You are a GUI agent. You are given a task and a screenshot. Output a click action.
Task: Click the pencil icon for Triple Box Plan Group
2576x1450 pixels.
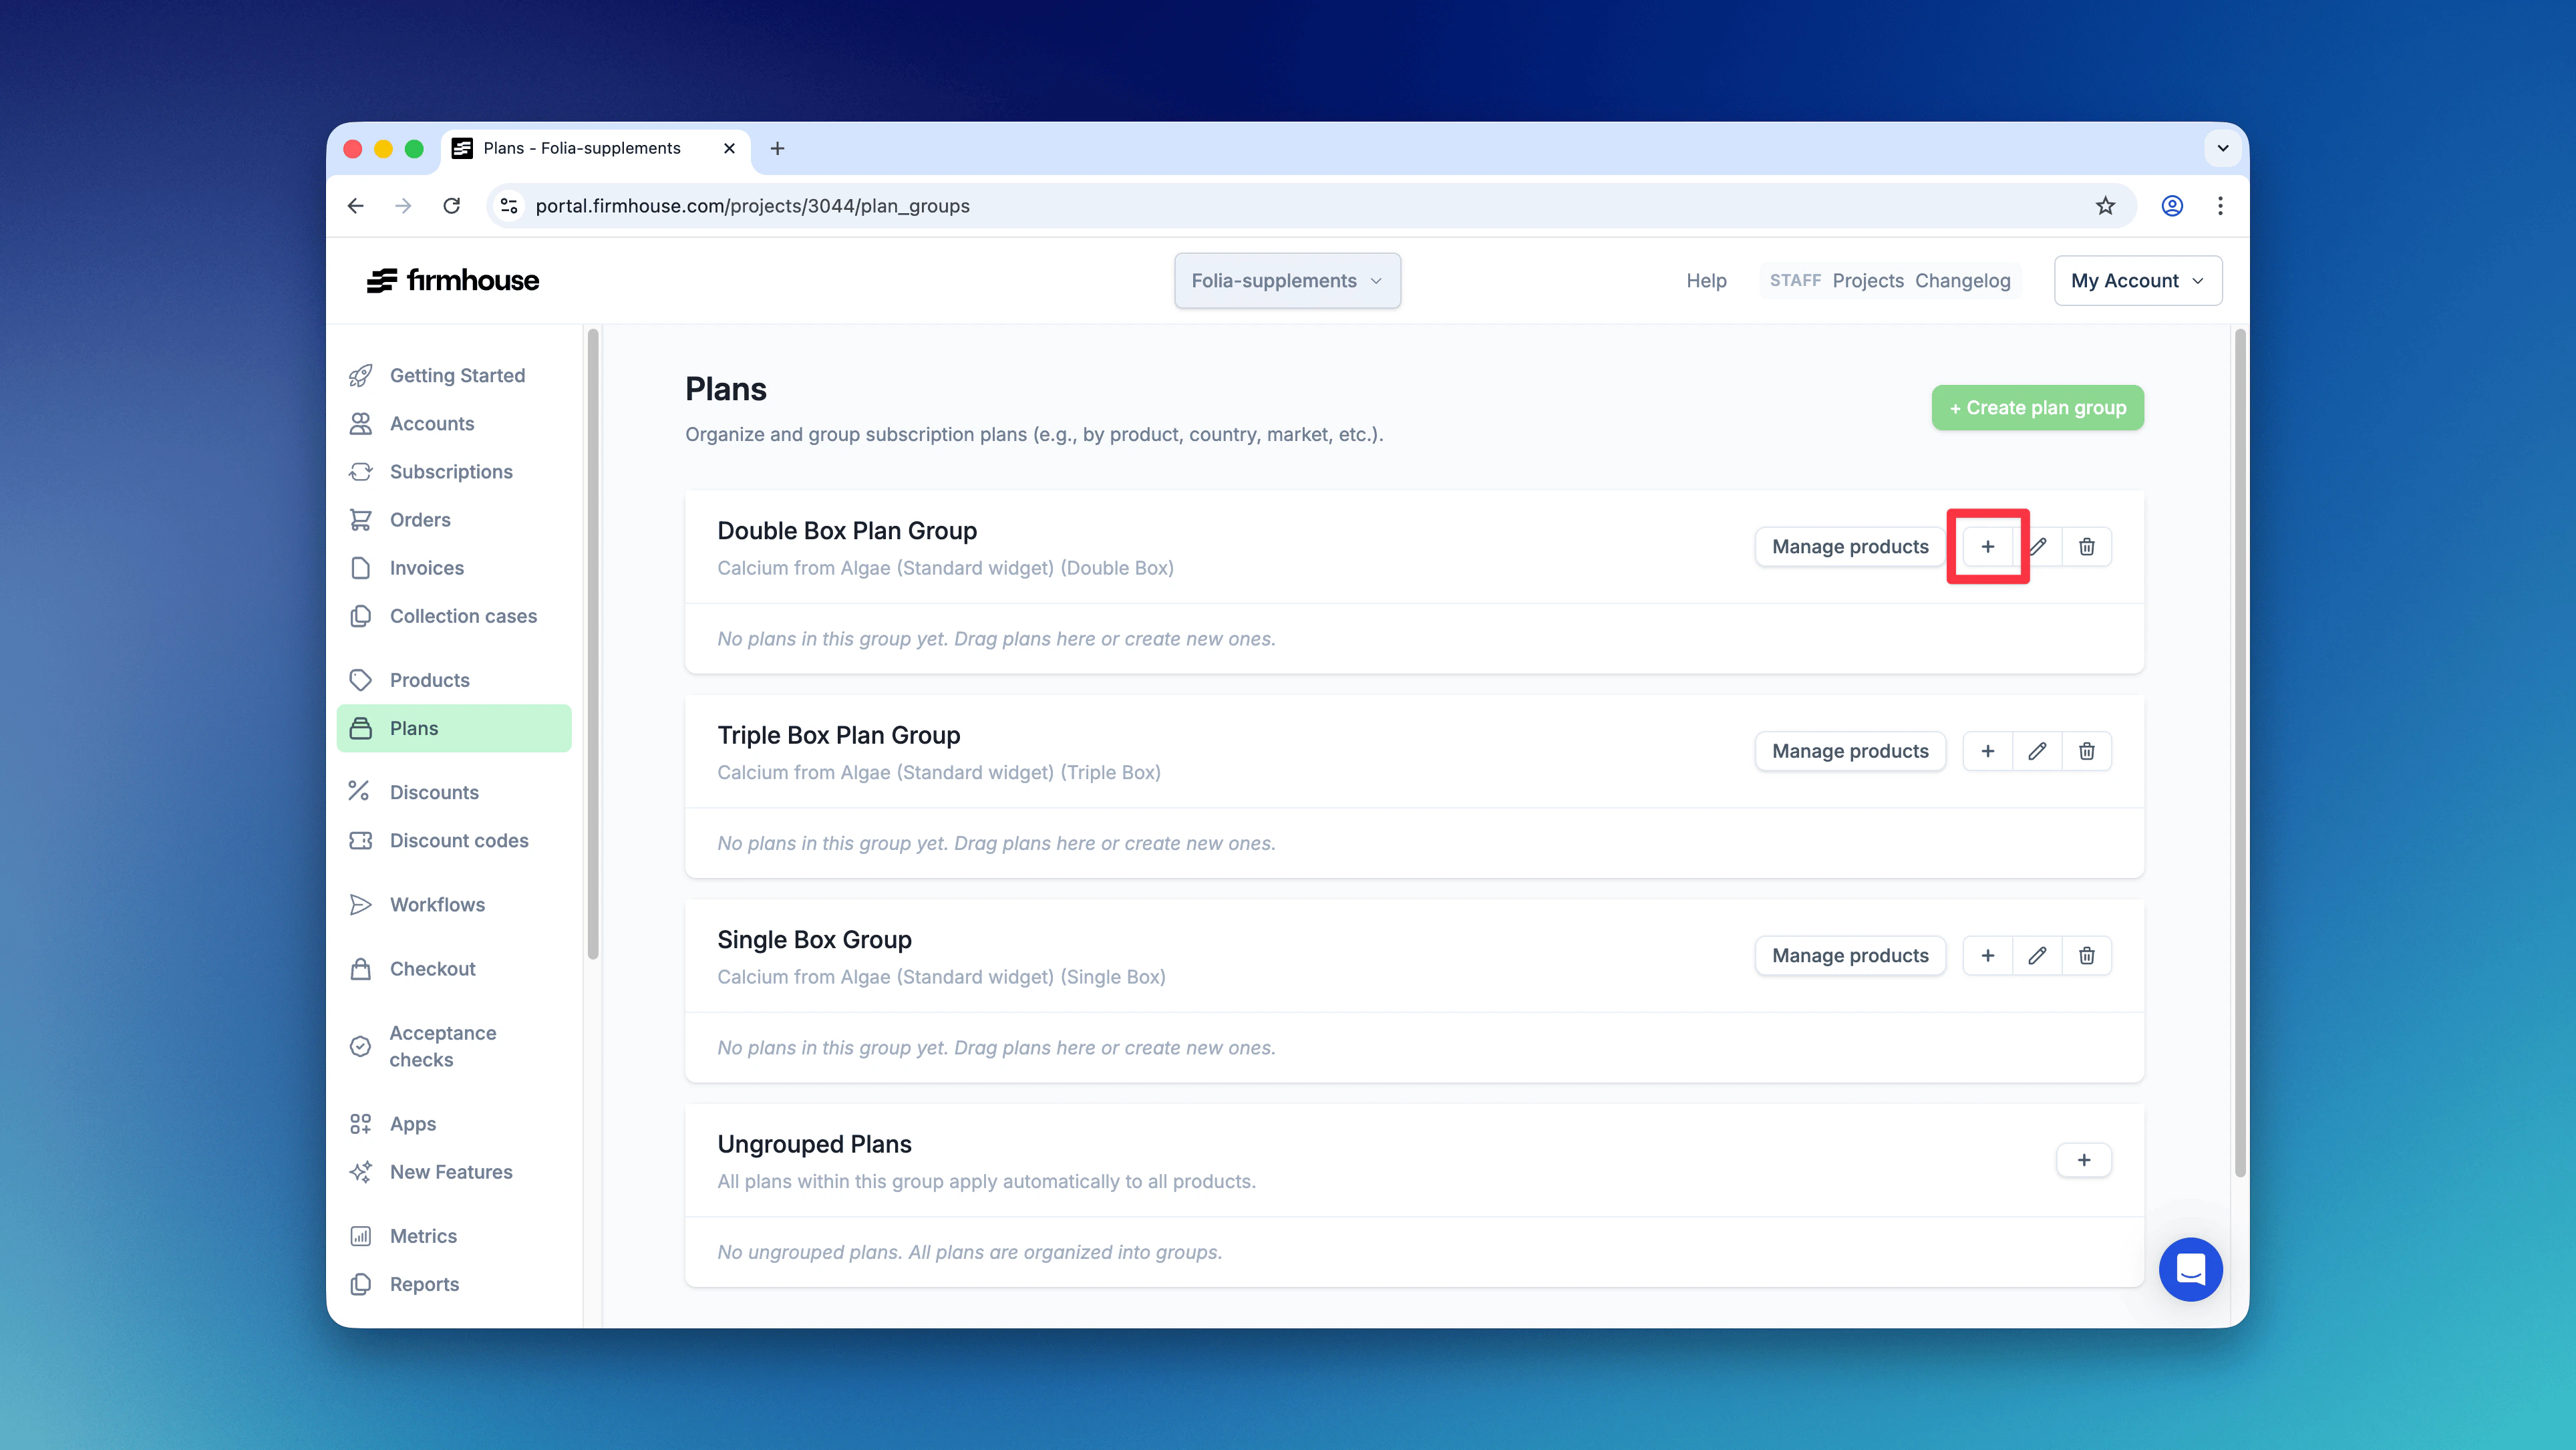(2037, 750)
